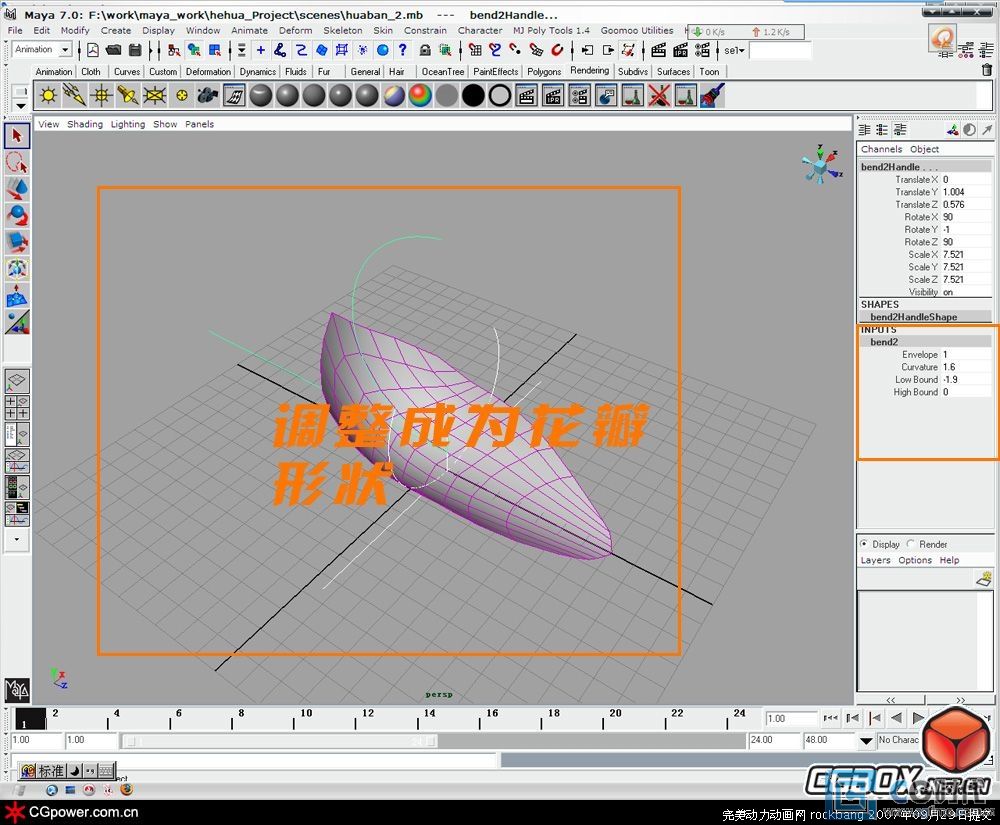Open the sel dropdown beside the input field
The width and height of the screenshot is (1000, 825).
(734, 50)
